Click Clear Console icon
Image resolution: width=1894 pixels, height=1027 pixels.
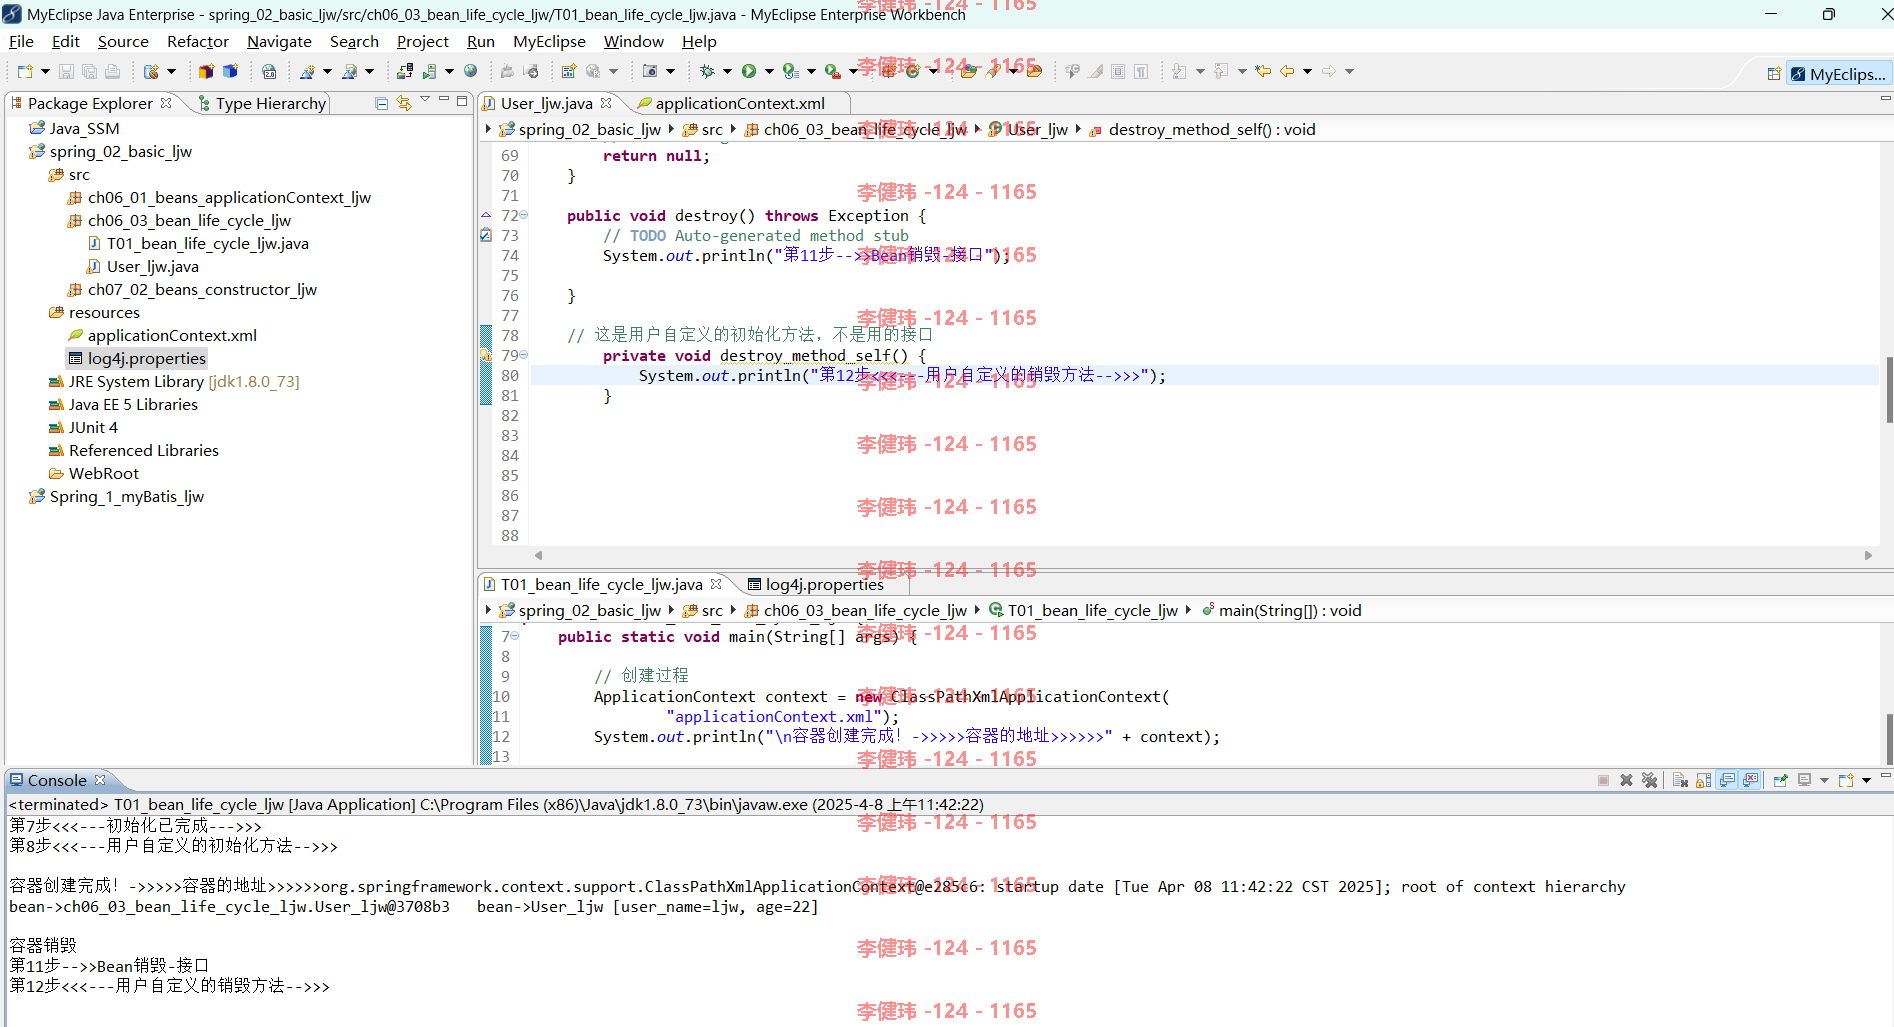click(x=1680, y=780)
